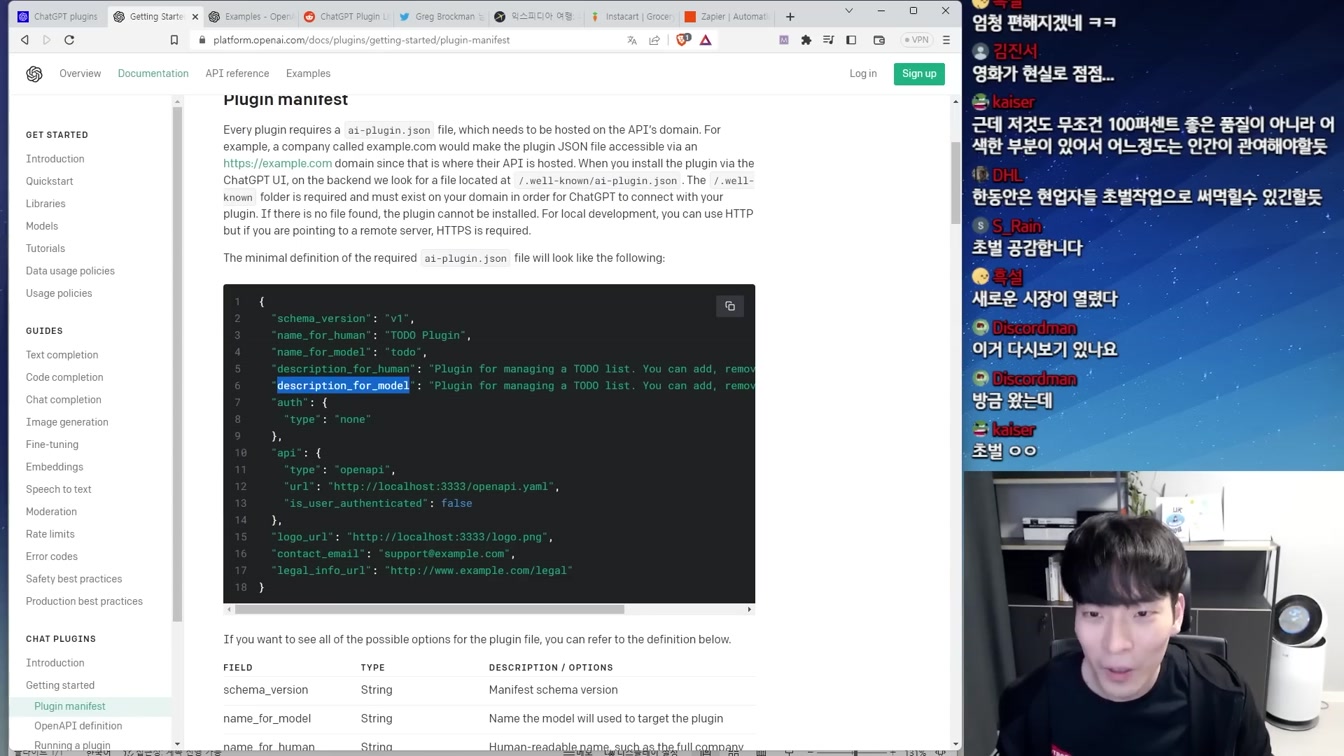Click the browser back arrow

point(25,40)
